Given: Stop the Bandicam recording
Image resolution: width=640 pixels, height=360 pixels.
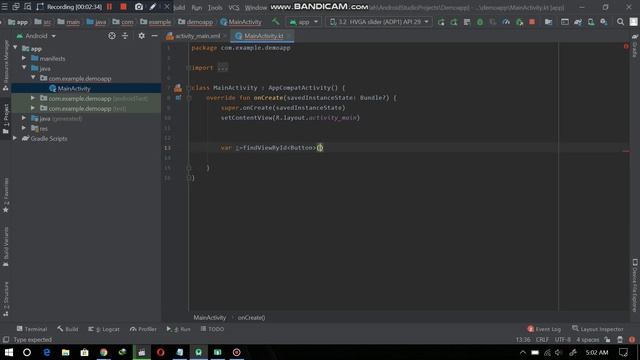Looking at the screenshot, I should coord(123,7).
